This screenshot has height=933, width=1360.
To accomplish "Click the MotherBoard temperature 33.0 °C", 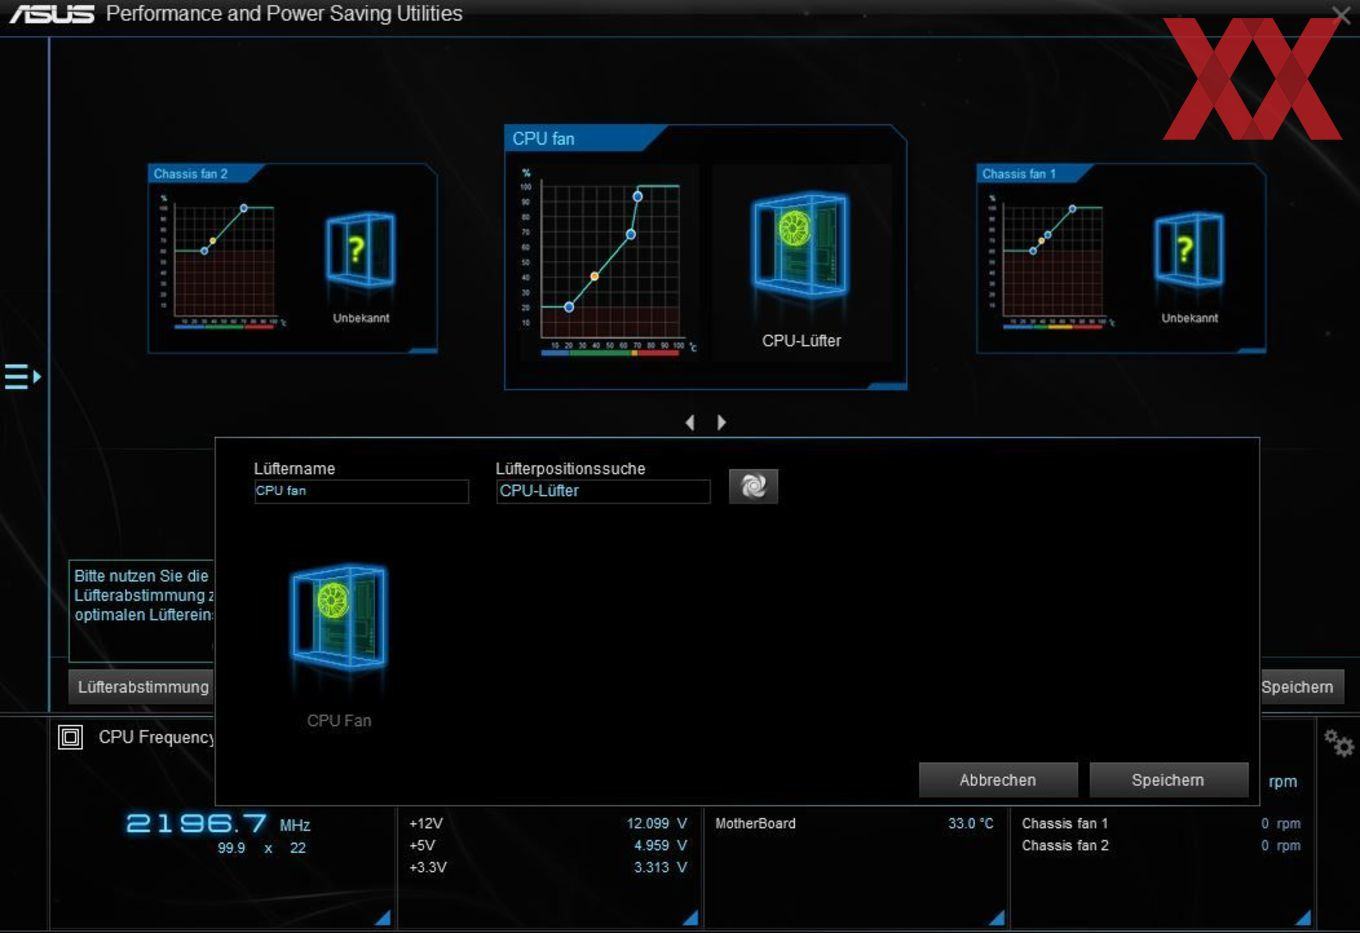I will click(971, 824).
